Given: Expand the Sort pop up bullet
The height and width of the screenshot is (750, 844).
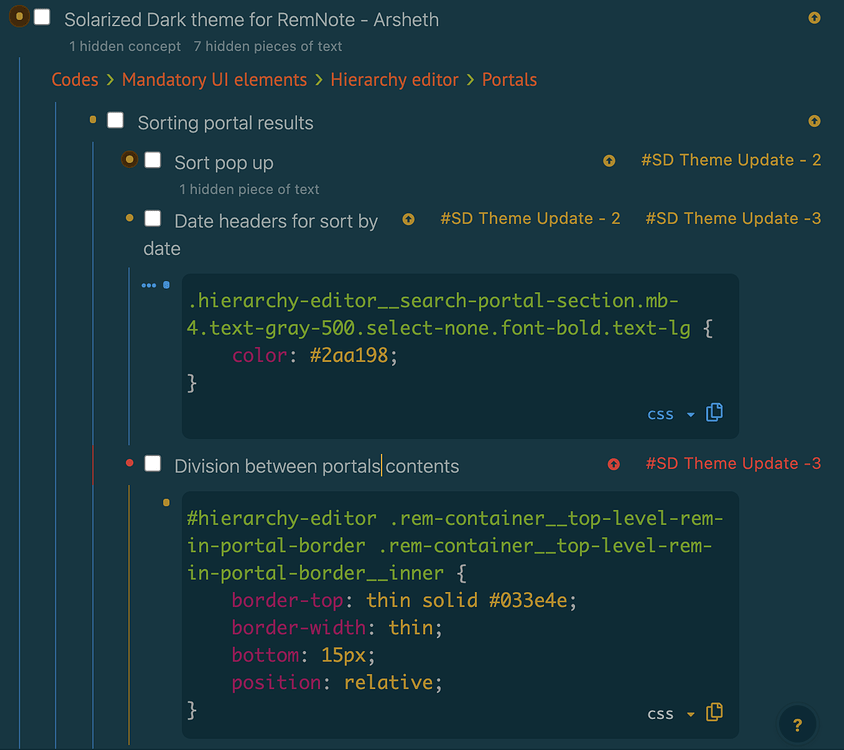Looking at the screenshot, I should 129,159.
